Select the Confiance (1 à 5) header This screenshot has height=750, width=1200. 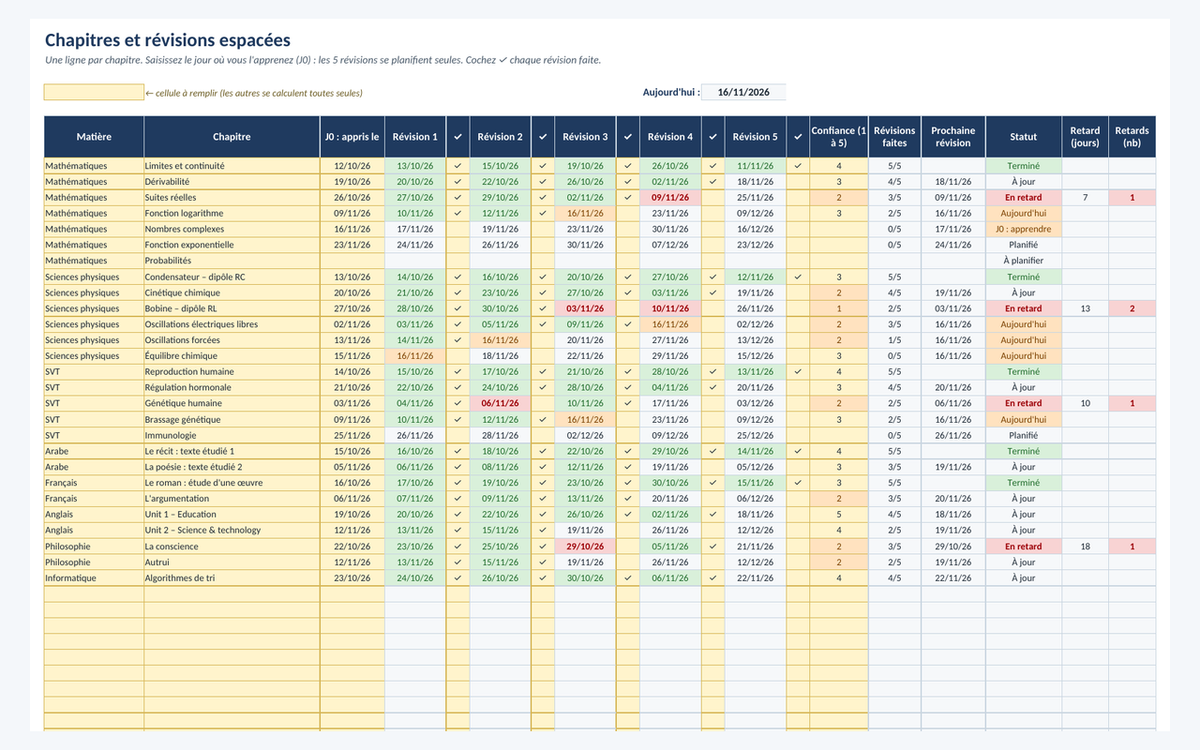click(839, 137)
